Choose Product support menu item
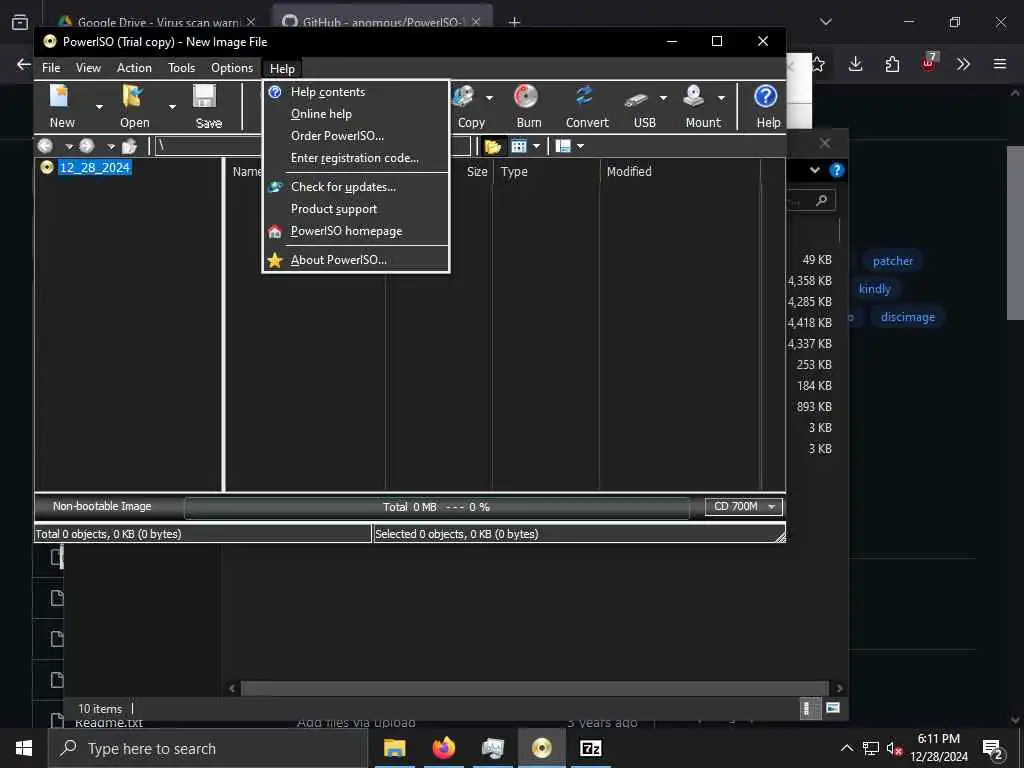Screen dimensions: 1024x768 coord(356,209)
